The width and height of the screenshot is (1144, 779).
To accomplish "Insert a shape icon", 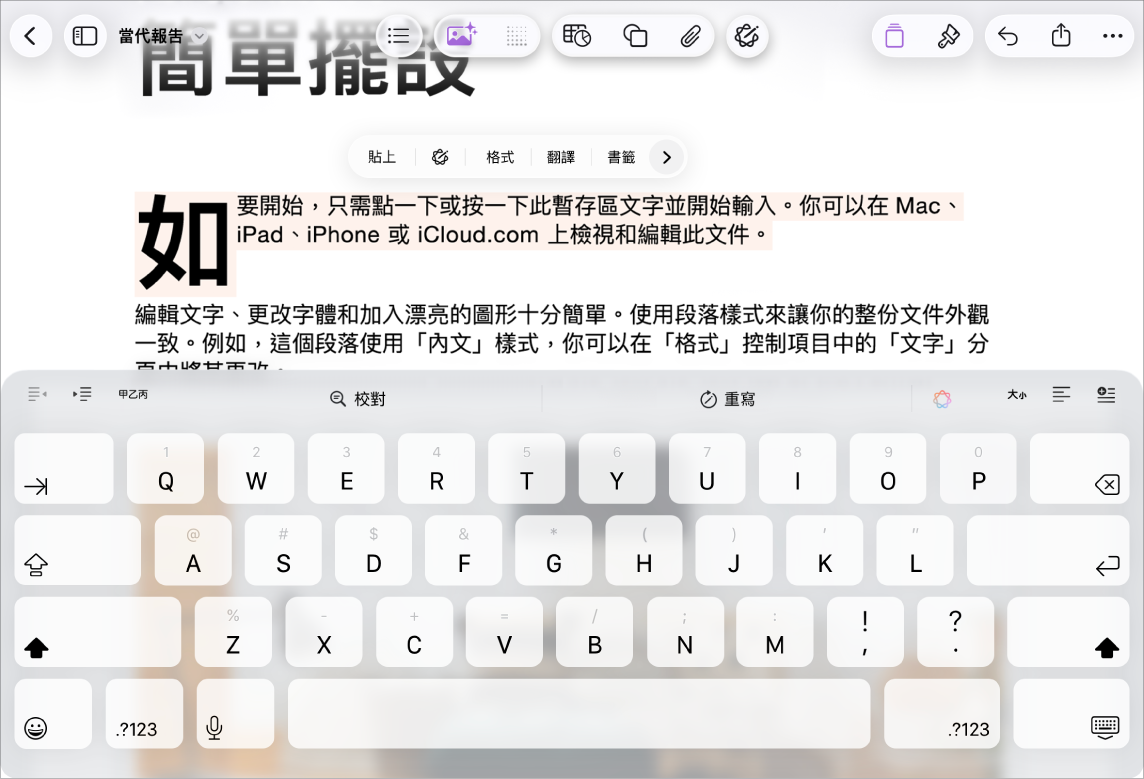I will (635, 36).
